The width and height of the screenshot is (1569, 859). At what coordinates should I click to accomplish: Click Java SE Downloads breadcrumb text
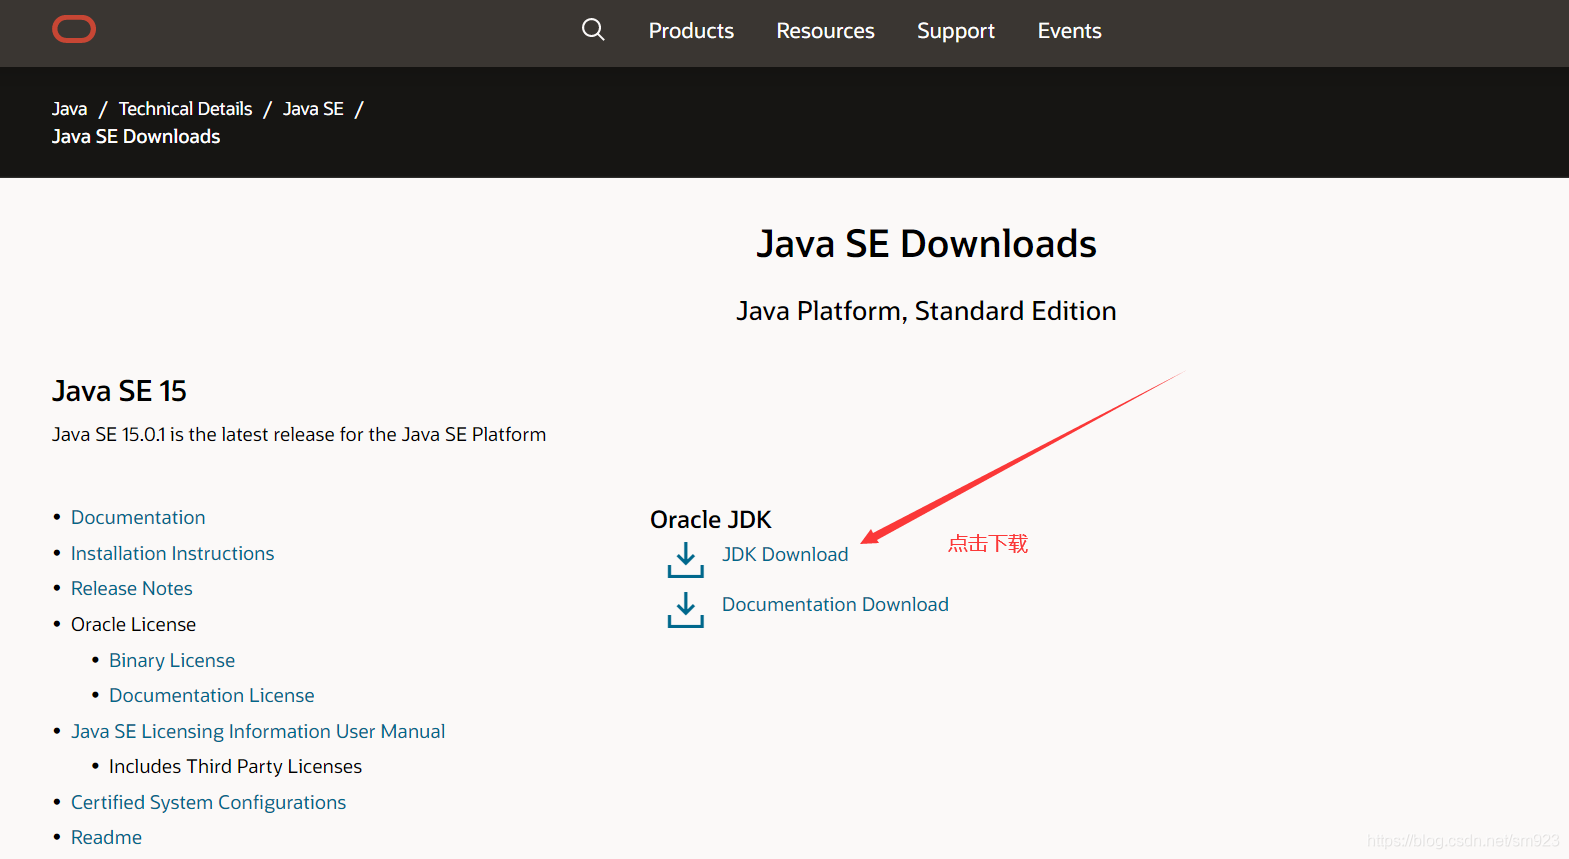tap(136, 137)
